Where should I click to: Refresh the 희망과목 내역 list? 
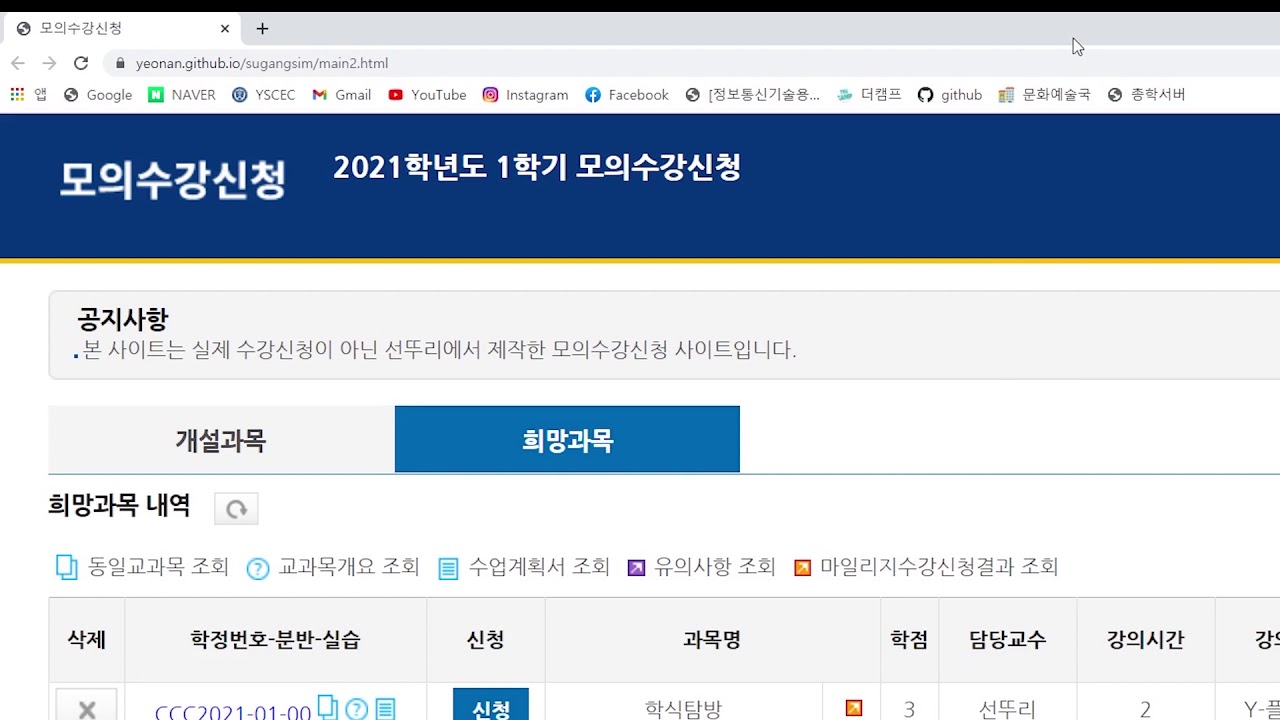(x=236, y=509)
